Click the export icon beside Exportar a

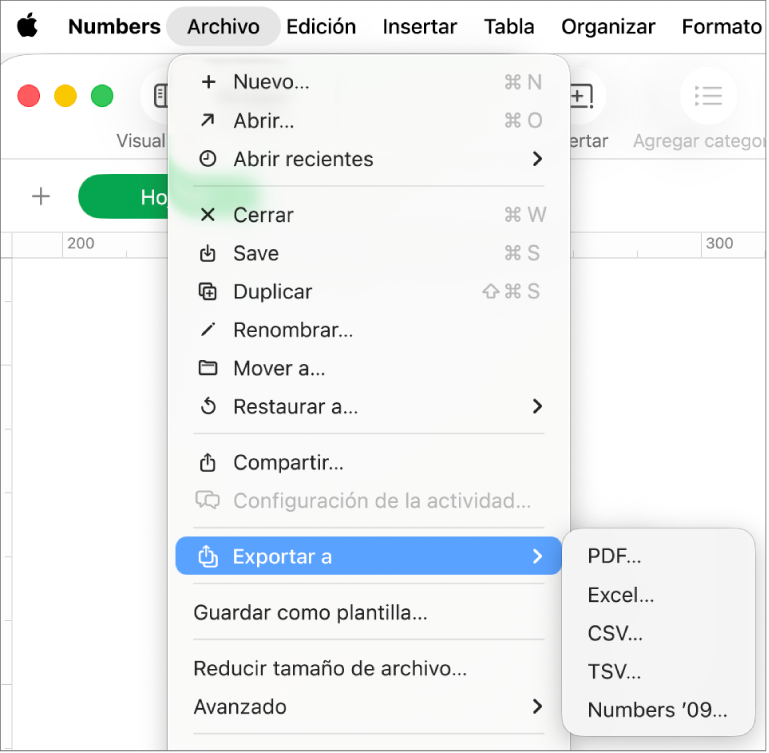pyautogui.click(x=208, y=556)
